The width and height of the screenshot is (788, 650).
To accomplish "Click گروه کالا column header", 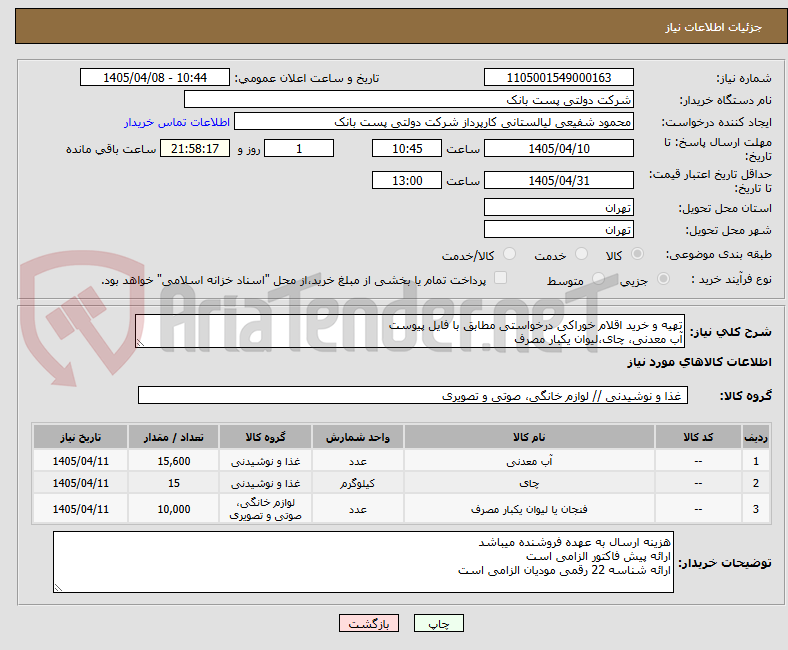I will [265, 437].
